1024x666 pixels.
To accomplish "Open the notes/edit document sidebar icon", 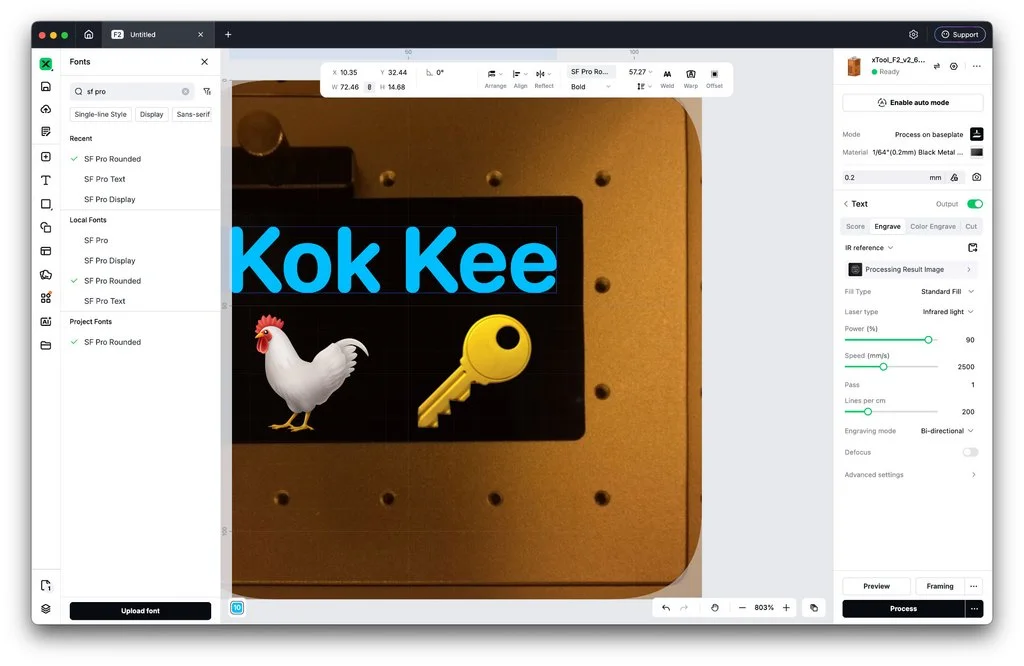I will (46, 131).
